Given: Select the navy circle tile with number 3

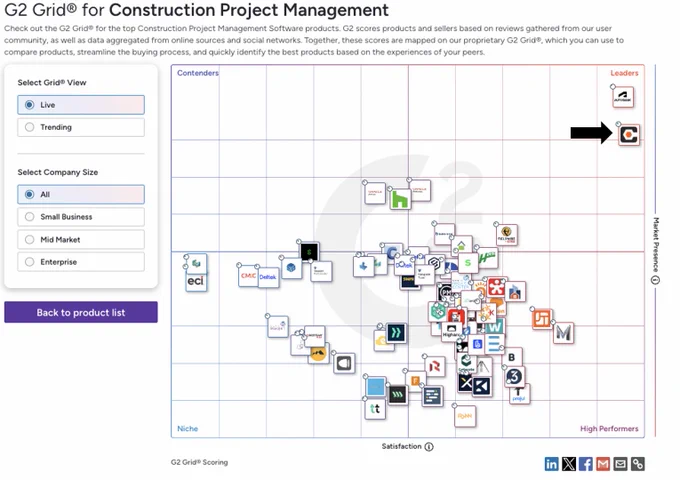Looking at the screenshot, I should point(515,376).
